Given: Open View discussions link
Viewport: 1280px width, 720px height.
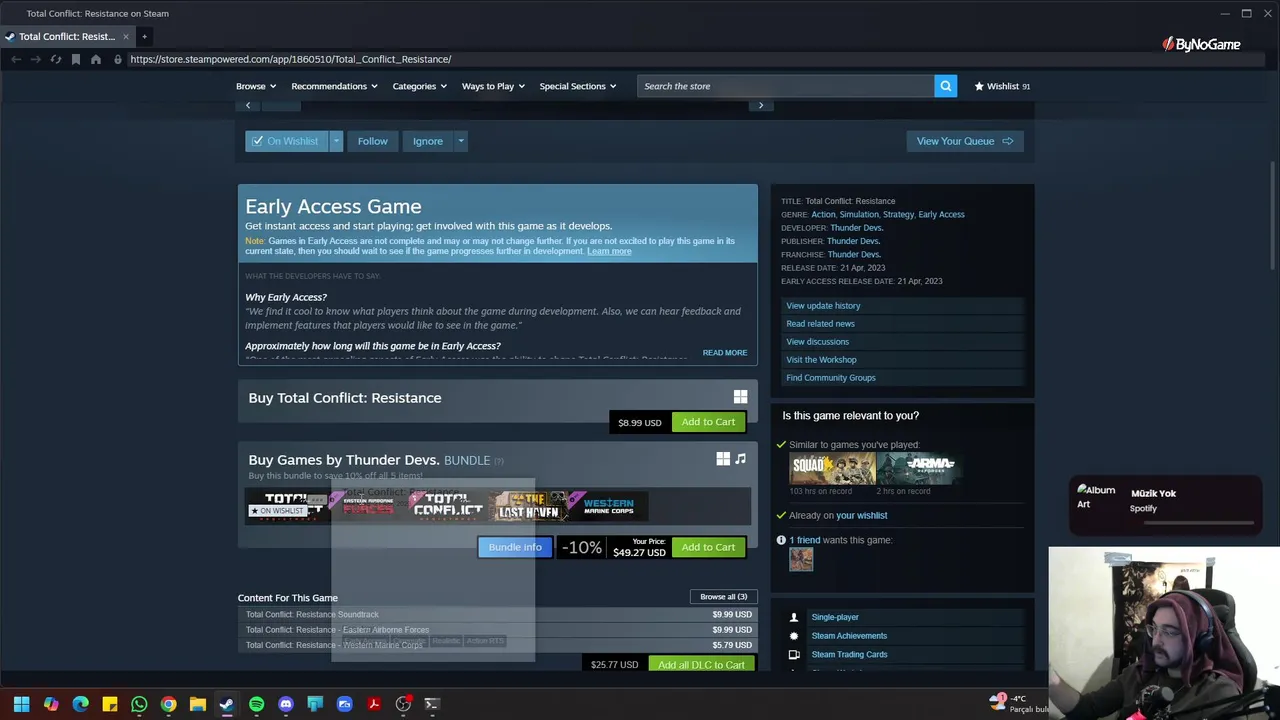Looking at the screenshot, I should (817, 342).
